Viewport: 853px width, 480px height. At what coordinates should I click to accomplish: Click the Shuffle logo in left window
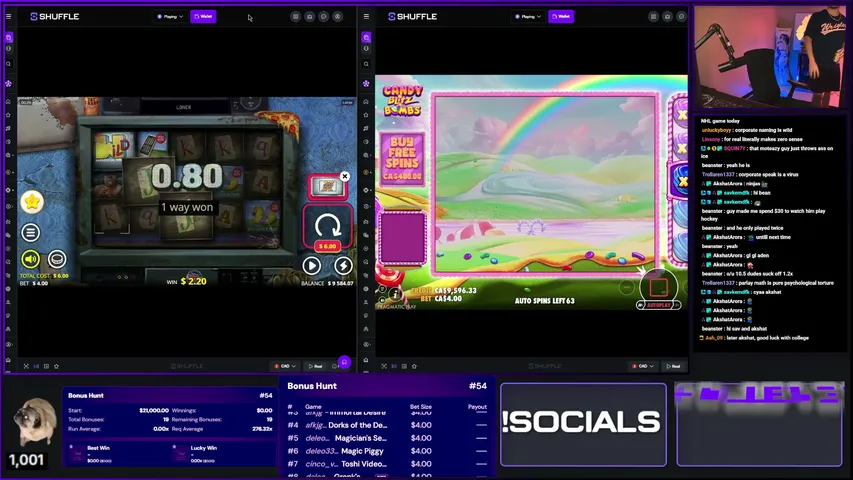(x=54, y=16)
